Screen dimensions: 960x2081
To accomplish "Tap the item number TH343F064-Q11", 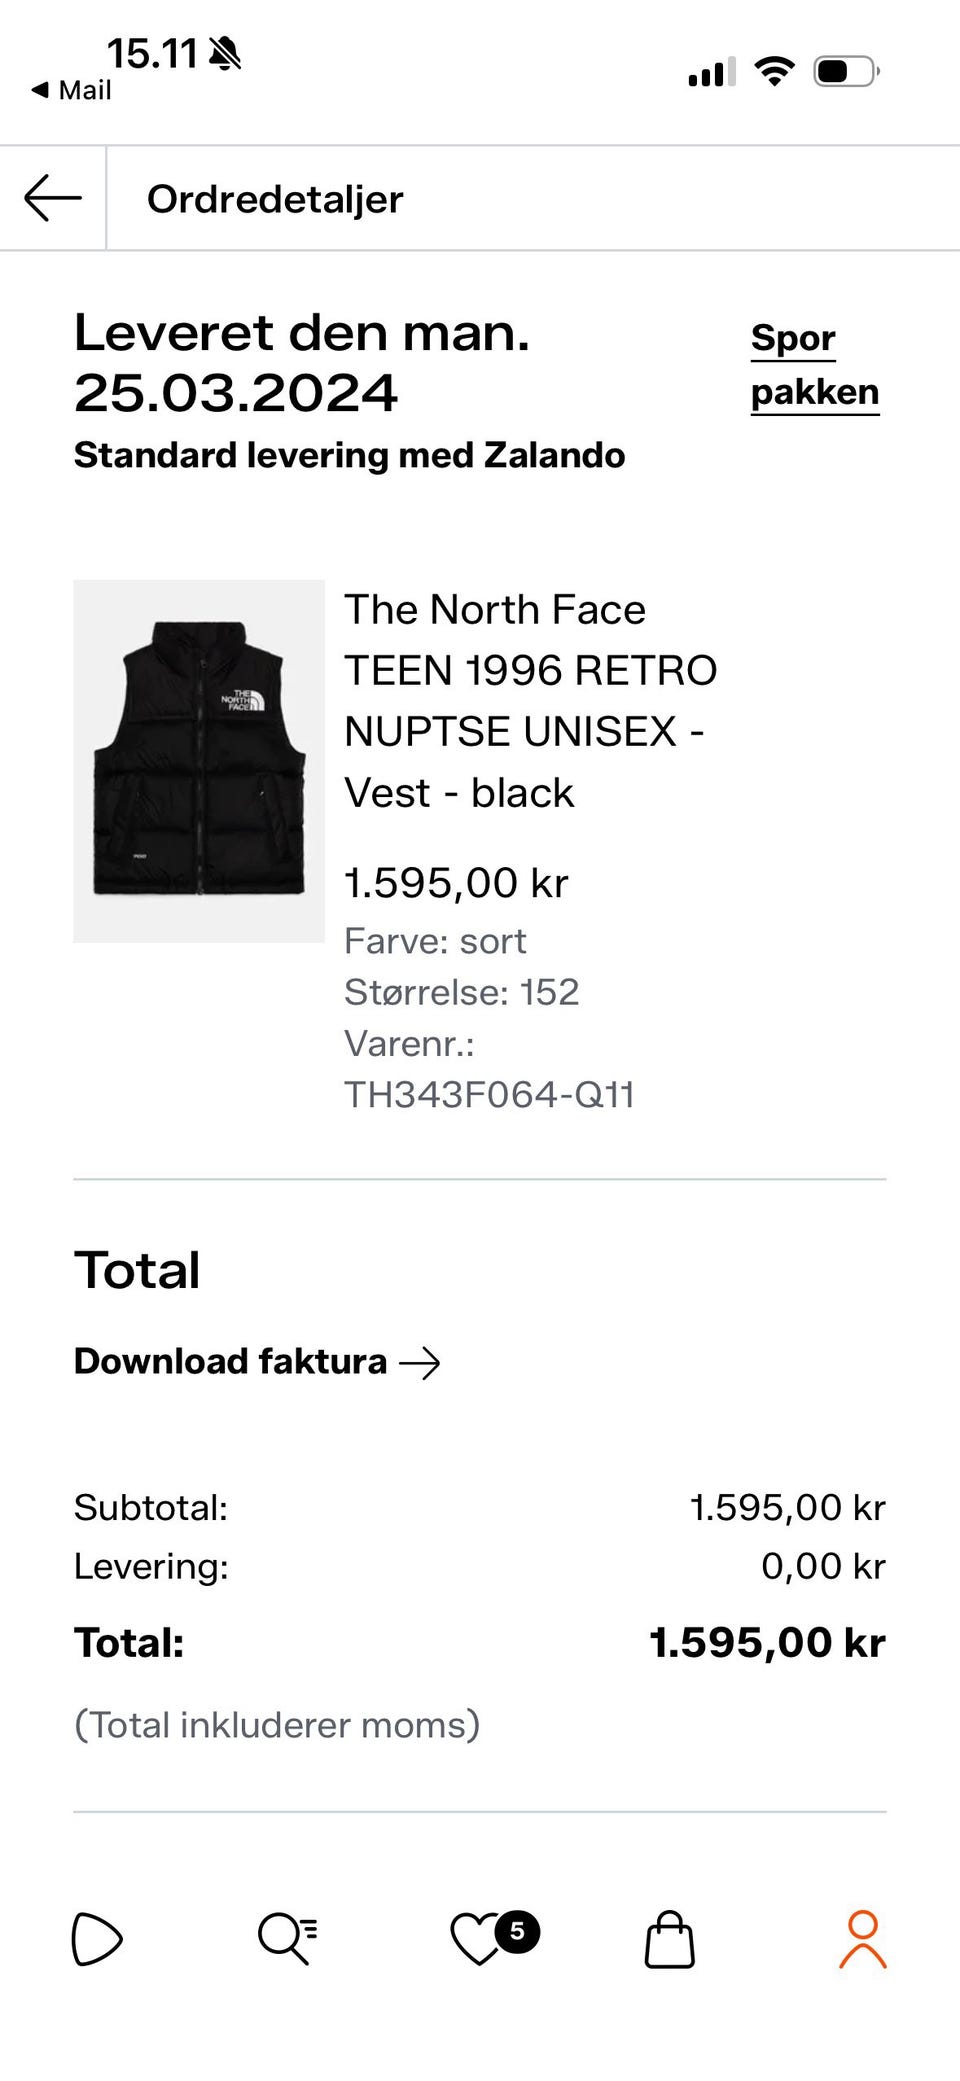I will pyautogui.click(x=489, y=1095).
